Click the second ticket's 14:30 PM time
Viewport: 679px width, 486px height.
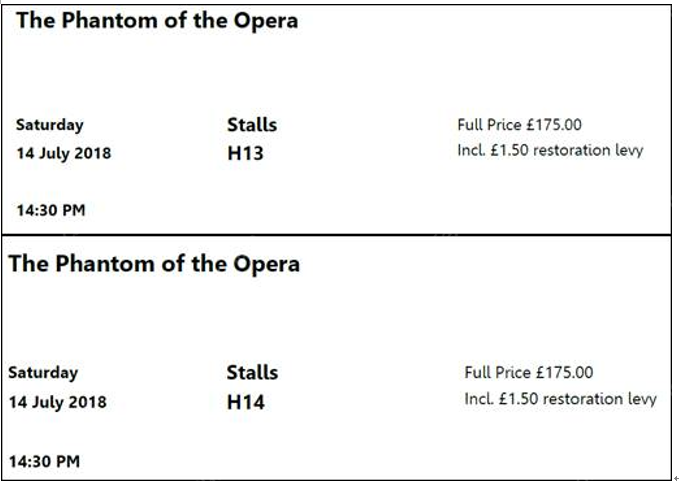44,462
